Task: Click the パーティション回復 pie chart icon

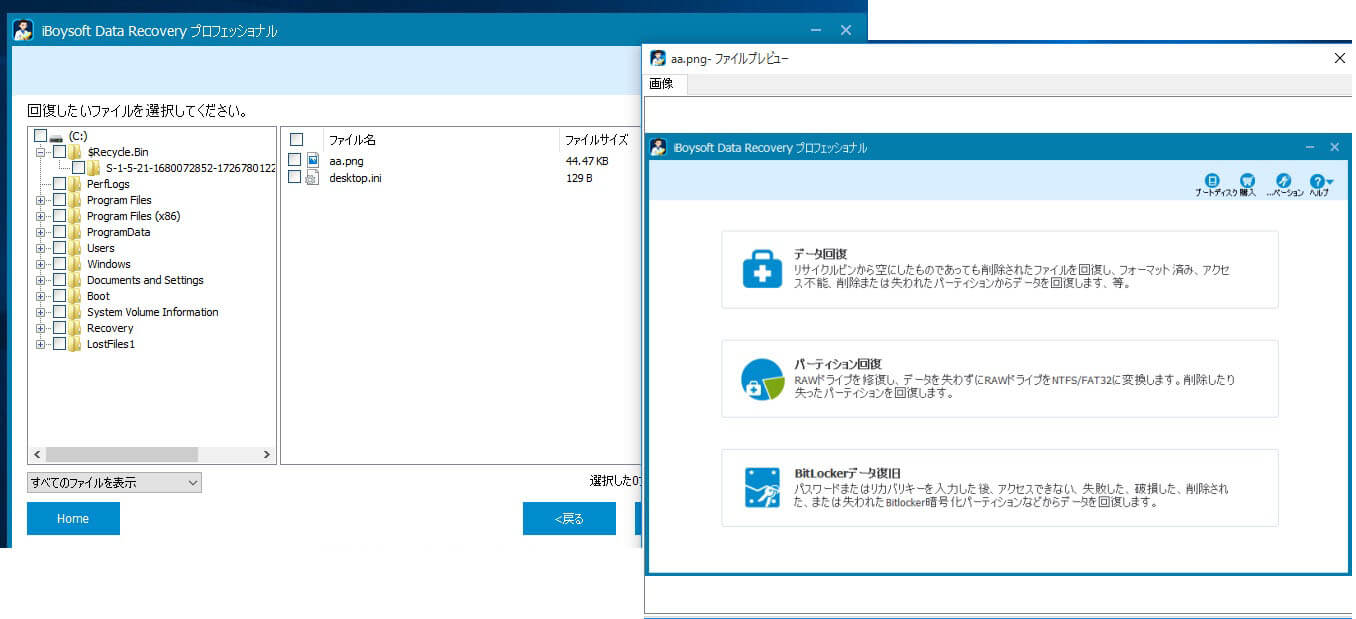Action: [762, 379]
